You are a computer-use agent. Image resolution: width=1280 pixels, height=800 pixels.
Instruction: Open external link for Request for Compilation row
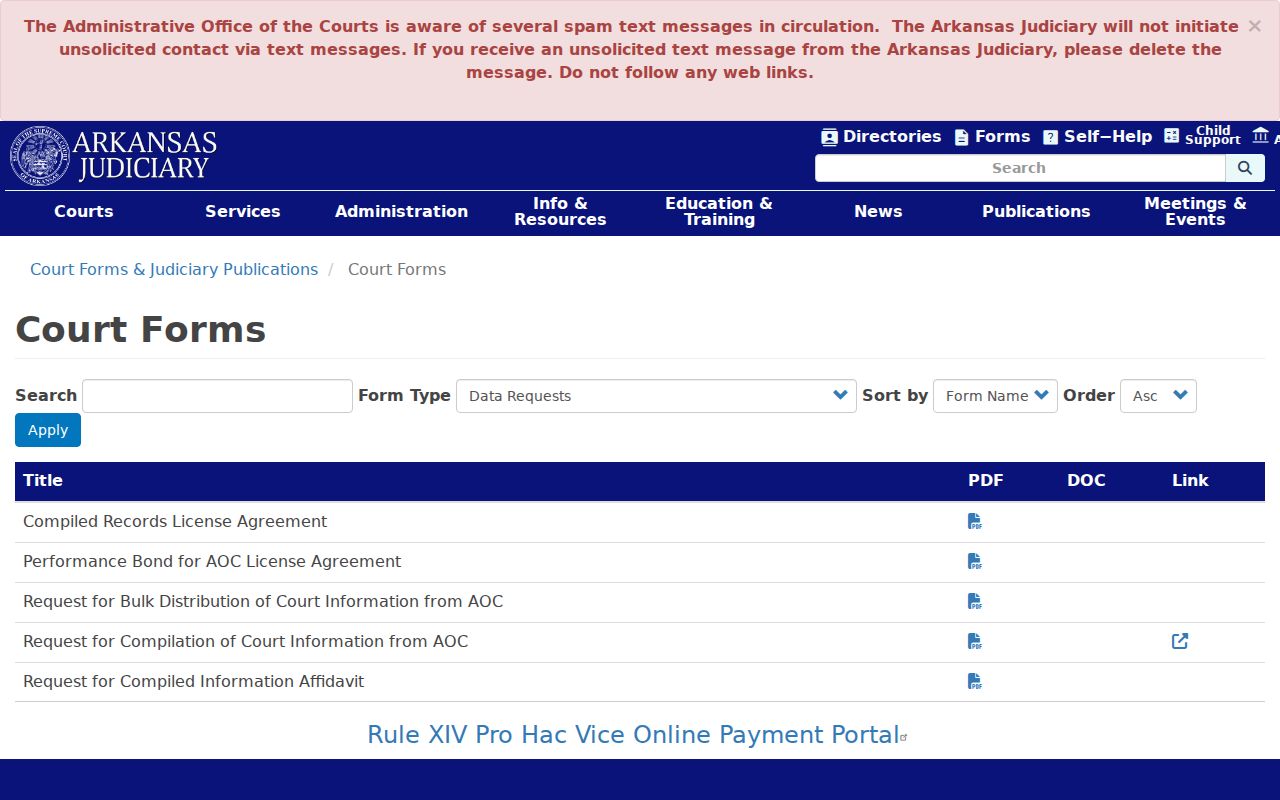tap(1180, 641)
